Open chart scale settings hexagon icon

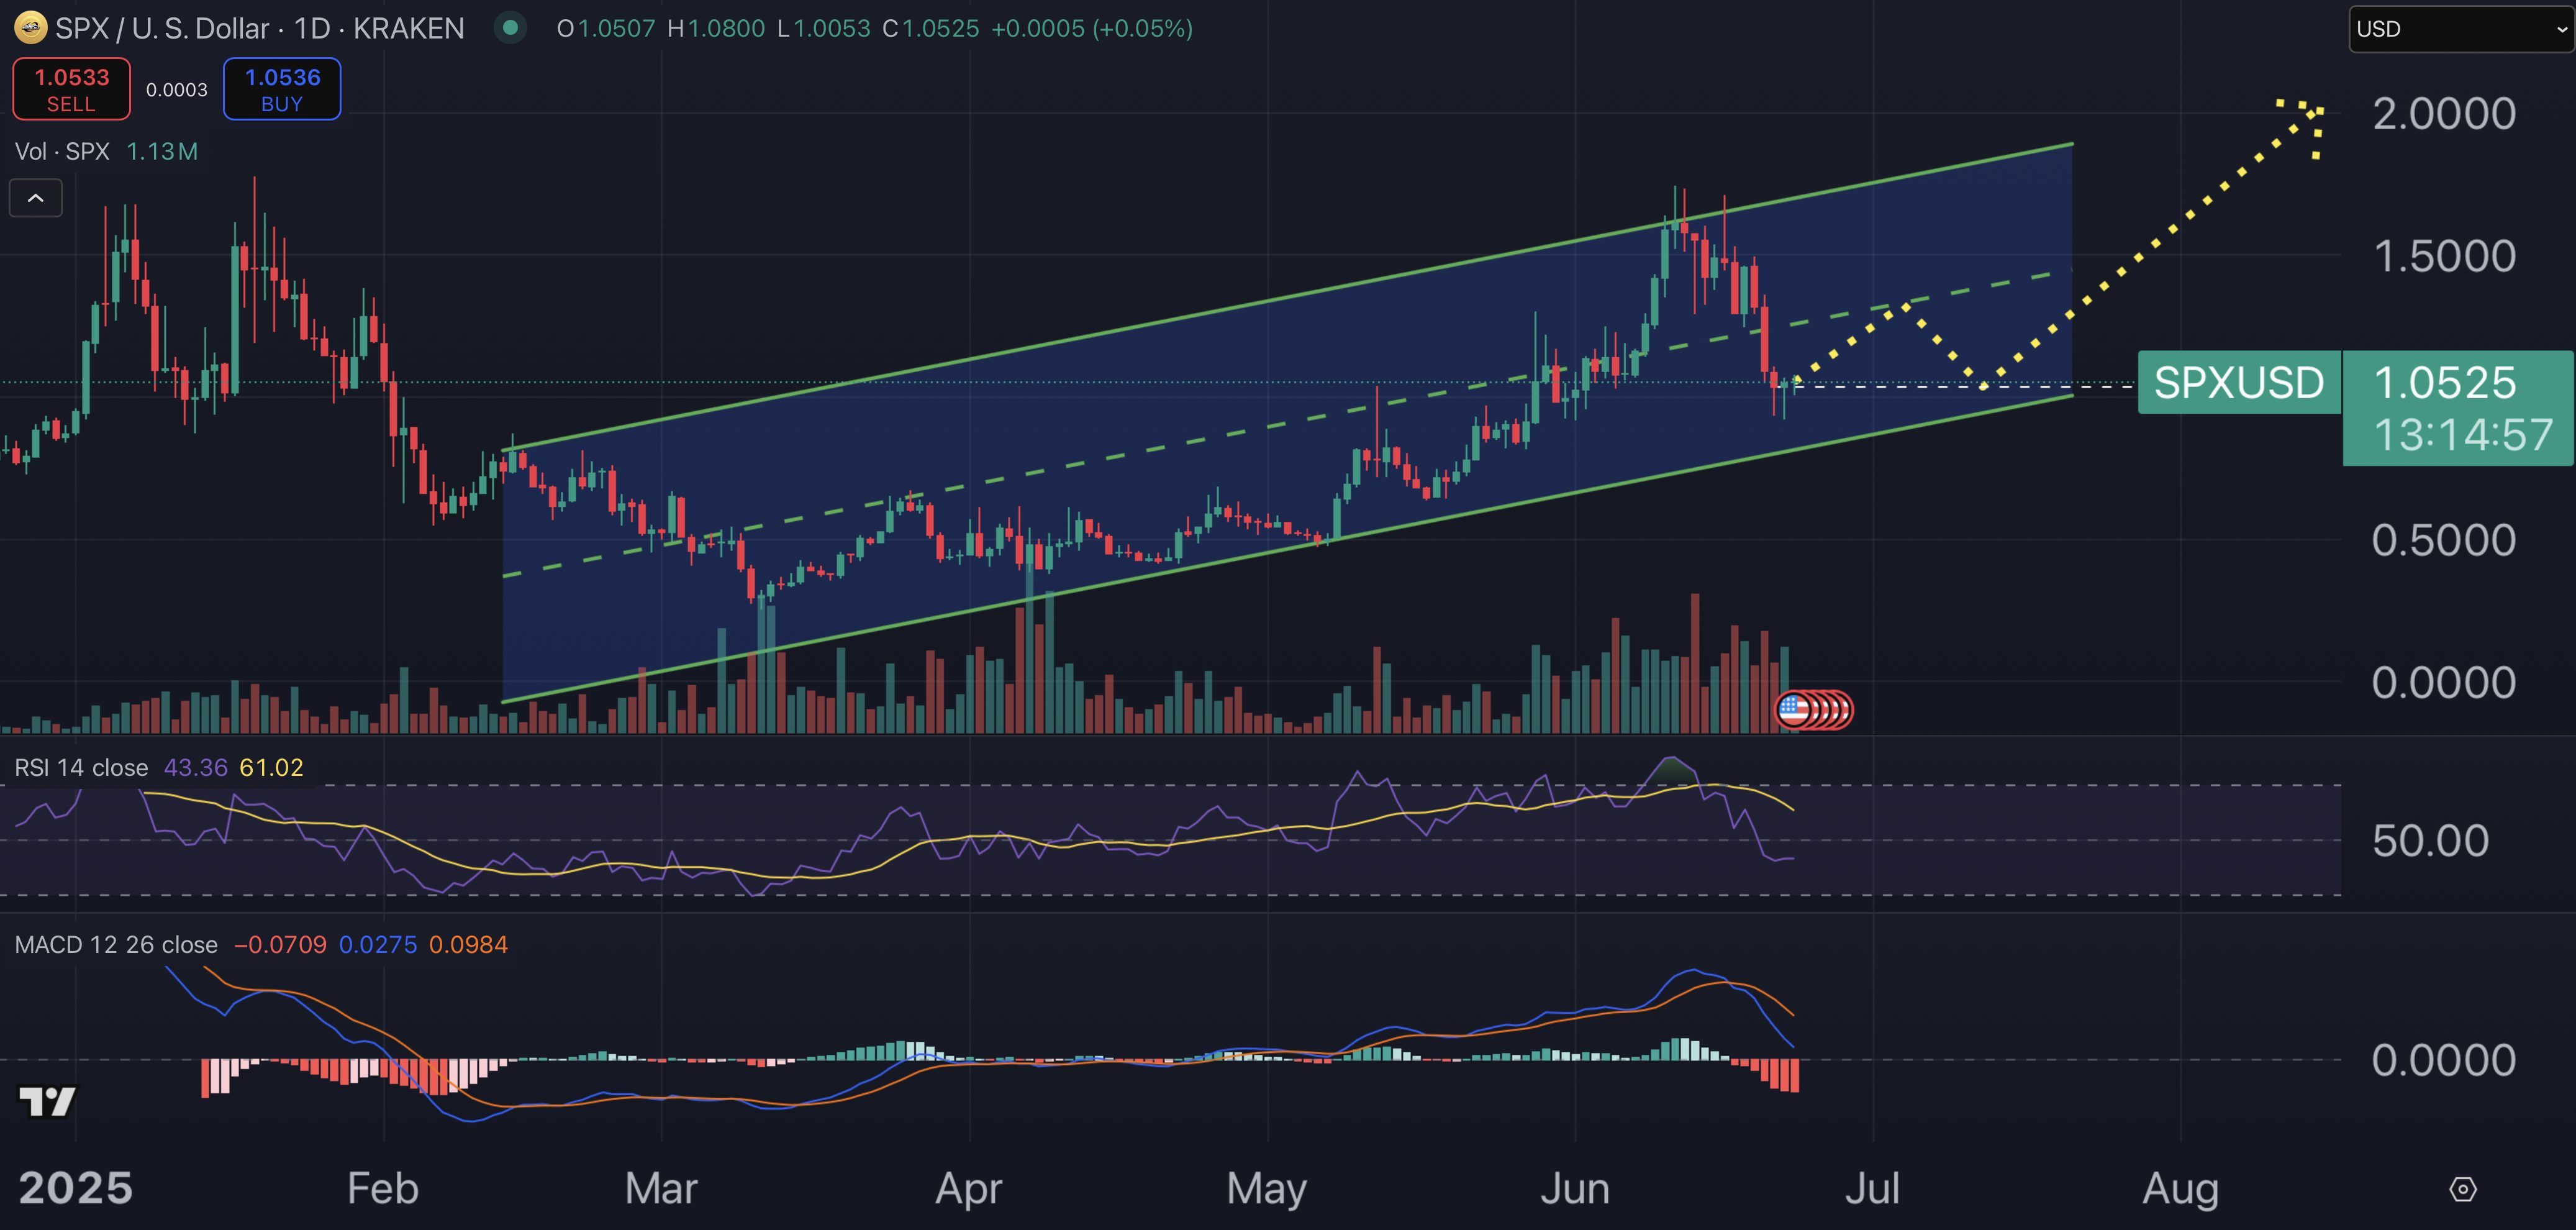[x=2463, y=1189]
